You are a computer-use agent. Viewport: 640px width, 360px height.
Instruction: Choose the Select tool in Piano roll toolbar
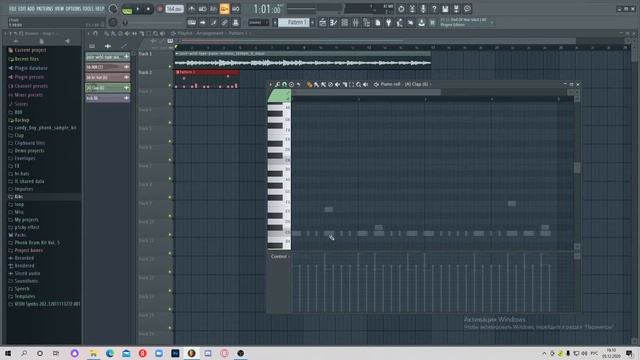(x=351, y=84)
